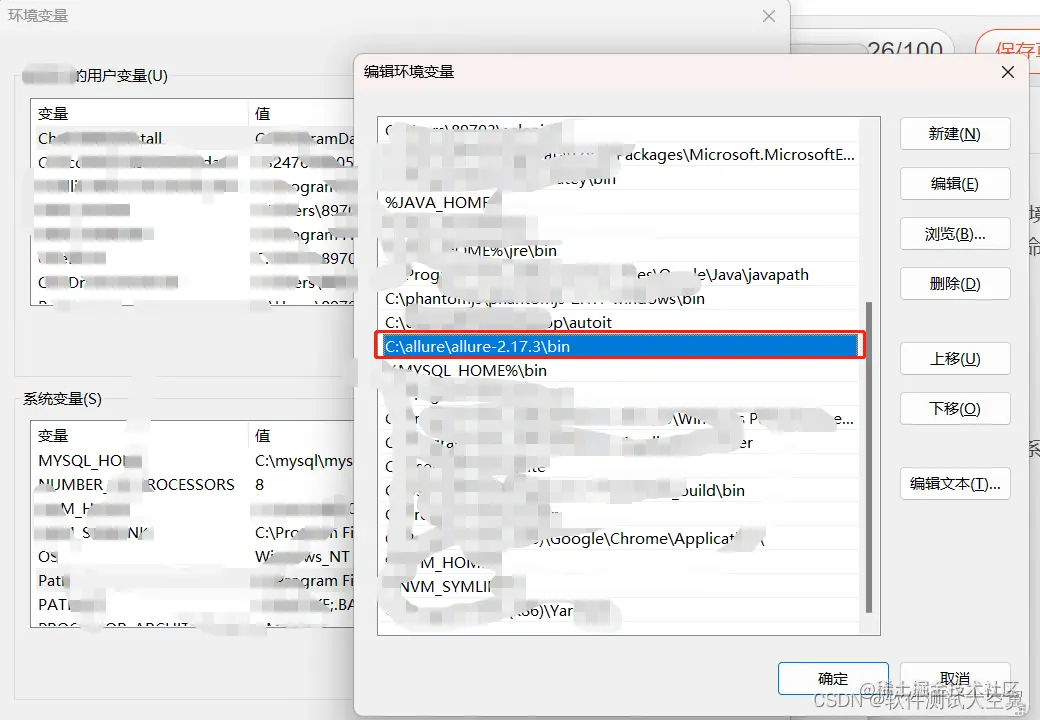Viewport: 1040px width, 720px height.
Task: Select the entry ending in Packages\Microsoft.MicrosoftE...
Action: [619, 154]
